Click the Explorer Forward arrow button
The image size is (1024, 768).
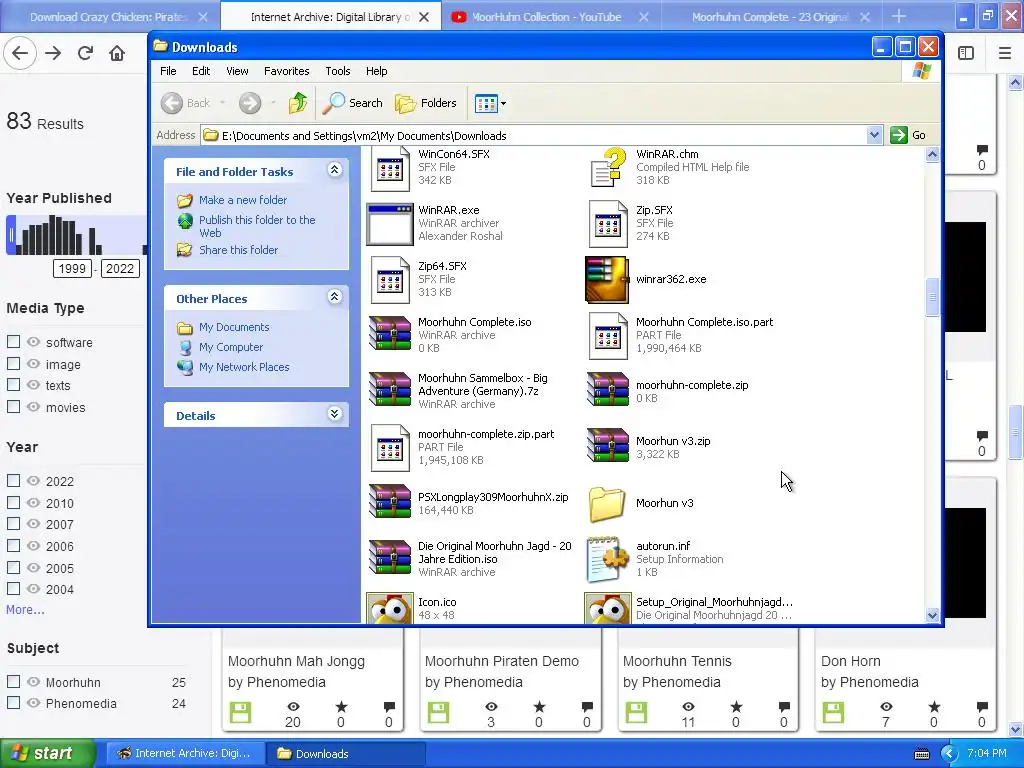pyautogui.click(x=249, y=103)
